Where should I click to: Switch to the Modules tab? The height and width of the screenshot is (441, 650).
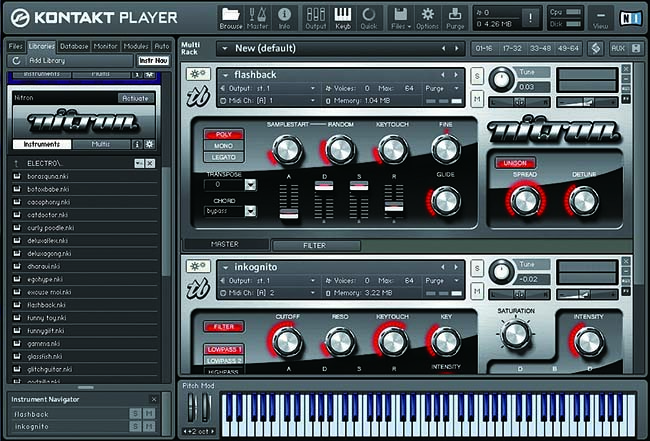136,46
